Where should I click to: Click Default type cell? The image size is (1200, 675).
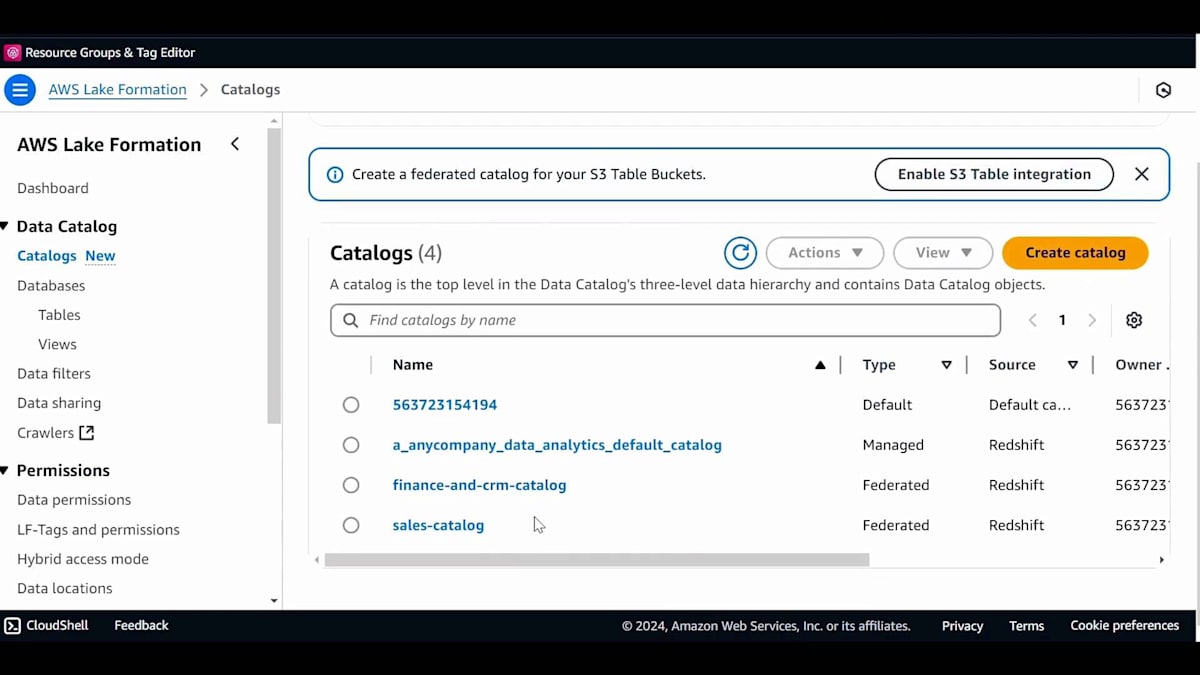887,405
